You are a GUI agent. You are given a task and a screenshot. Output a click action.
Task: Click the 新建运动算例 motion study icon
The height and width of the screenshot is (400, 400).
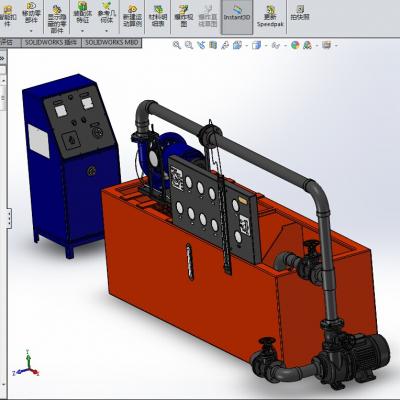pos(132,16)
